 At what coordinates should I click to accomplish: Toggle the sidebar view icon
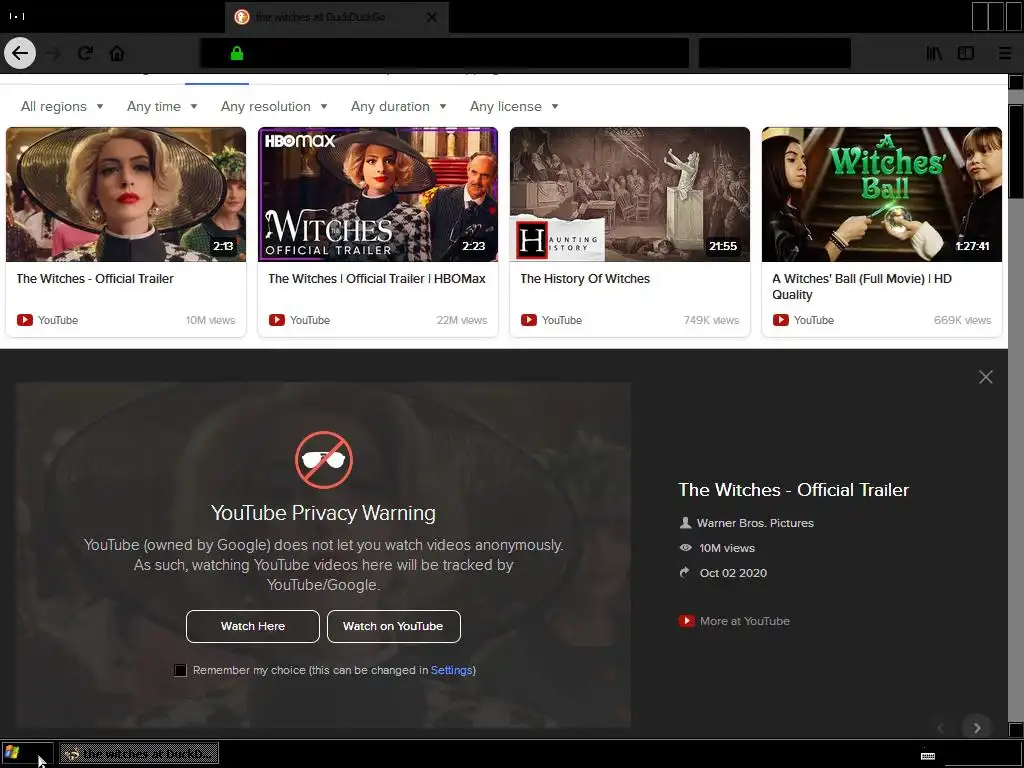(x=966, y=54)
